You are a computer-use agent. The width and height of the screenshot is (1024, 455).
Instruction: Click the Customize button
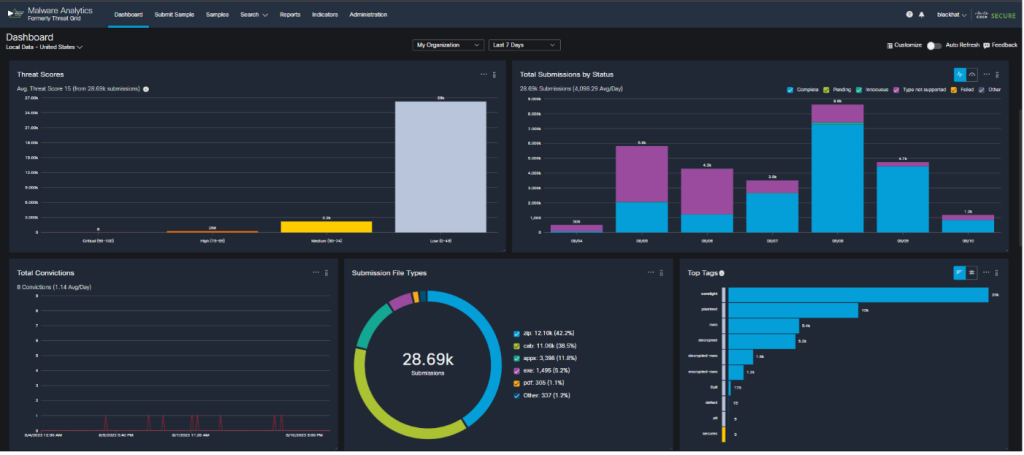(904, 46)
